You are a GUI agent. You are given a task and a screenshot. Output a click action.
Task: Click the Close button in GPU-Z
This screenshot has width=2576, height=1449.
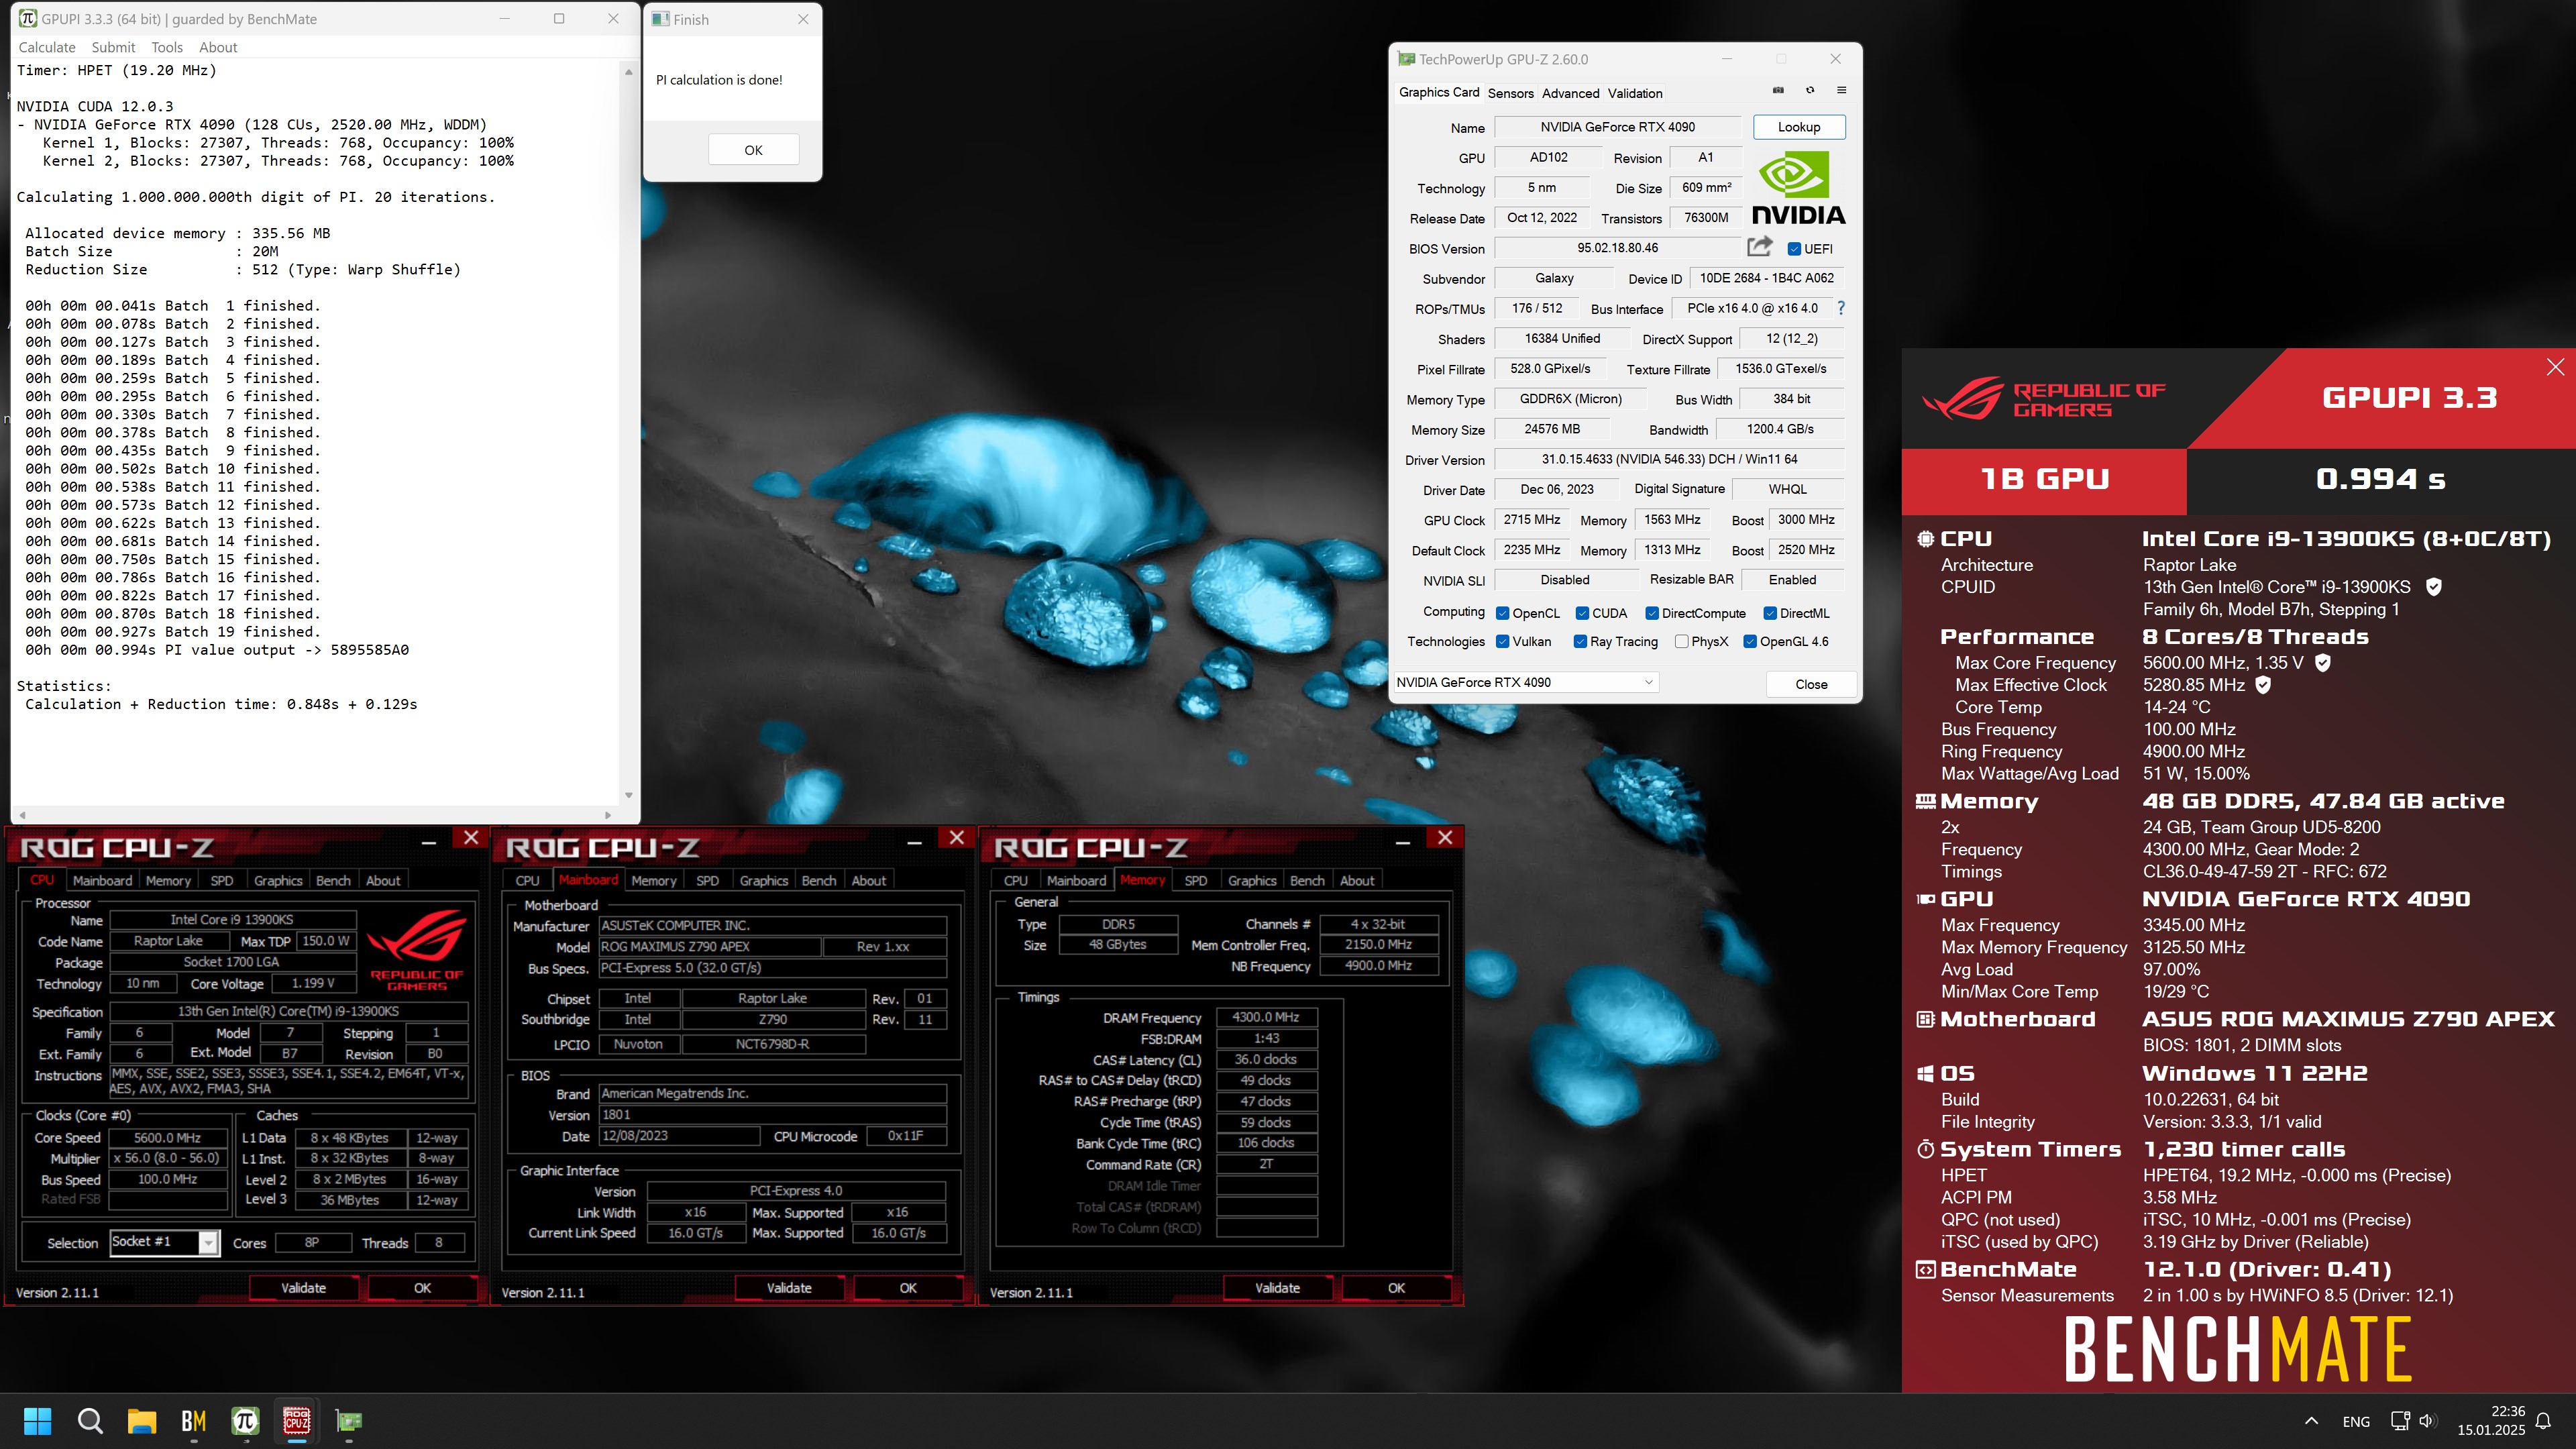(1811, 684)
